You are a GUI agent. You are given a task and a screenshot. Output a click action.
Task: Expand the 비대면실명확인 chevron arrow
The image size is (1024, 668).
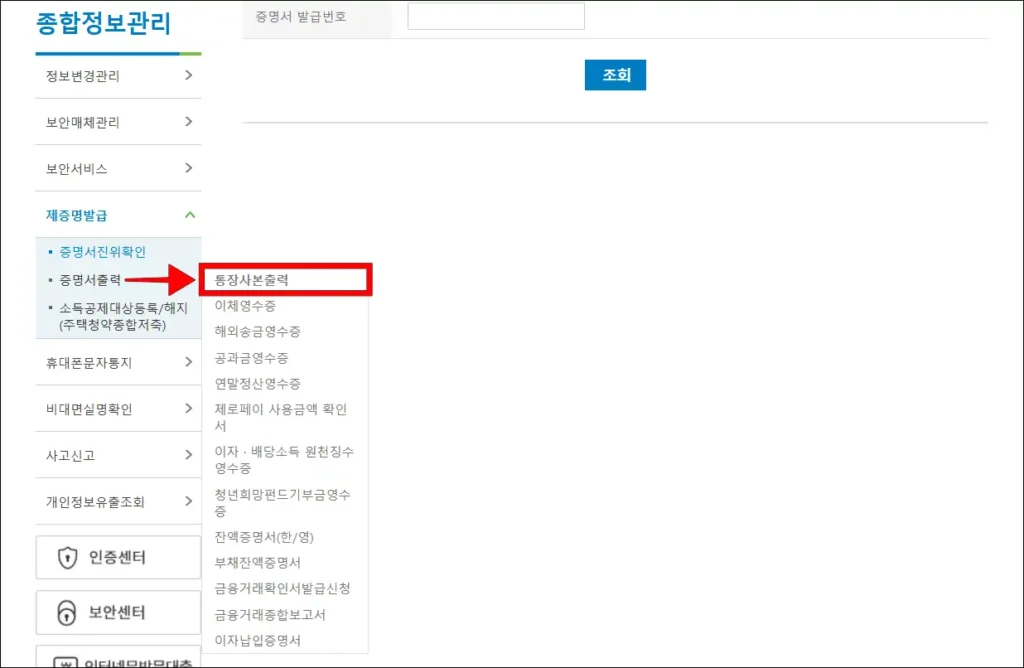189,408
